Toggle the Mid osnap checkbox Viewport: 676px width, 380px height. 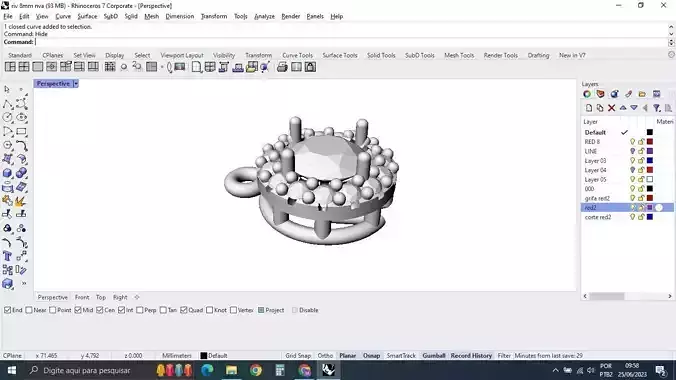pos(78,310)
